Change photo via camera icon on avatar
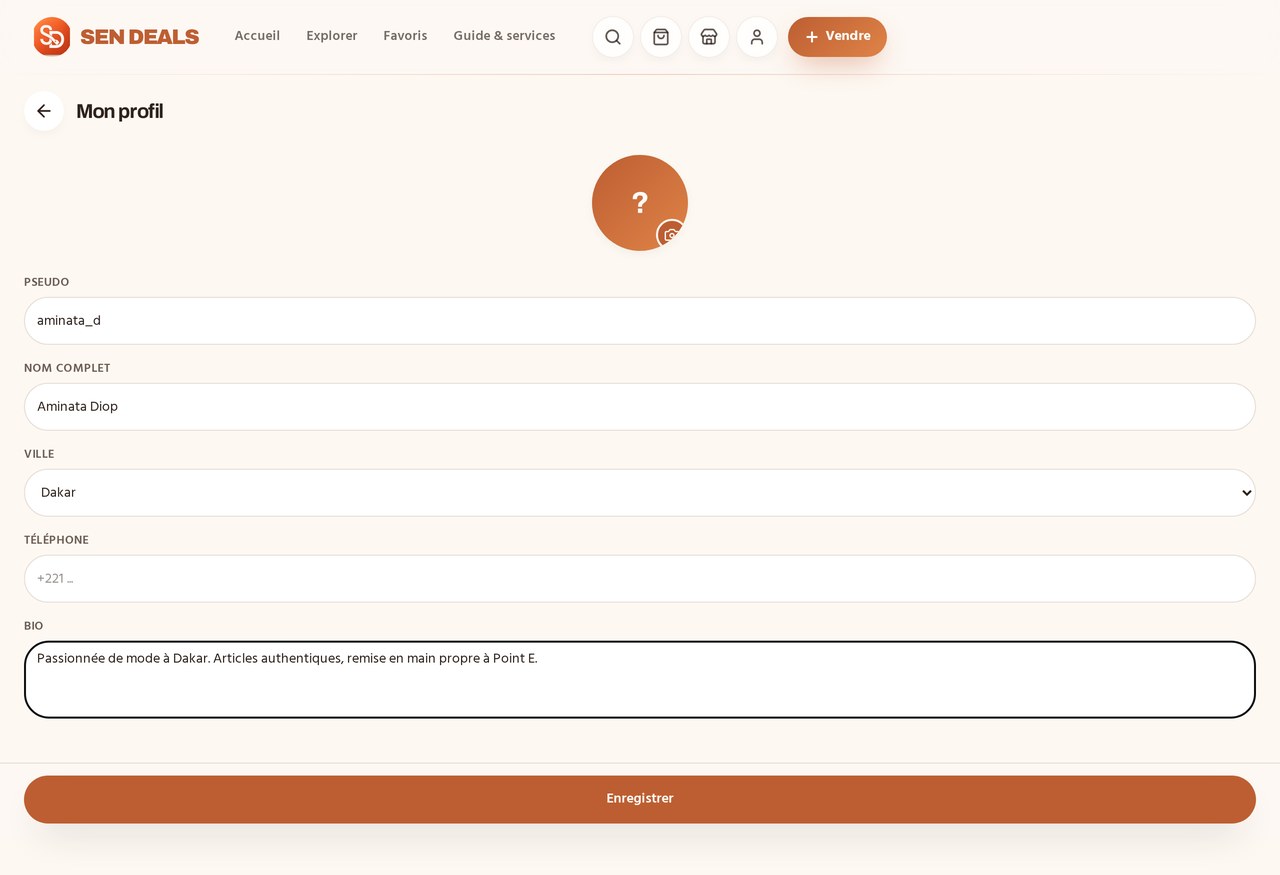Image resolution: width=1280 pixels, height=875 pixels. point(672,235)
